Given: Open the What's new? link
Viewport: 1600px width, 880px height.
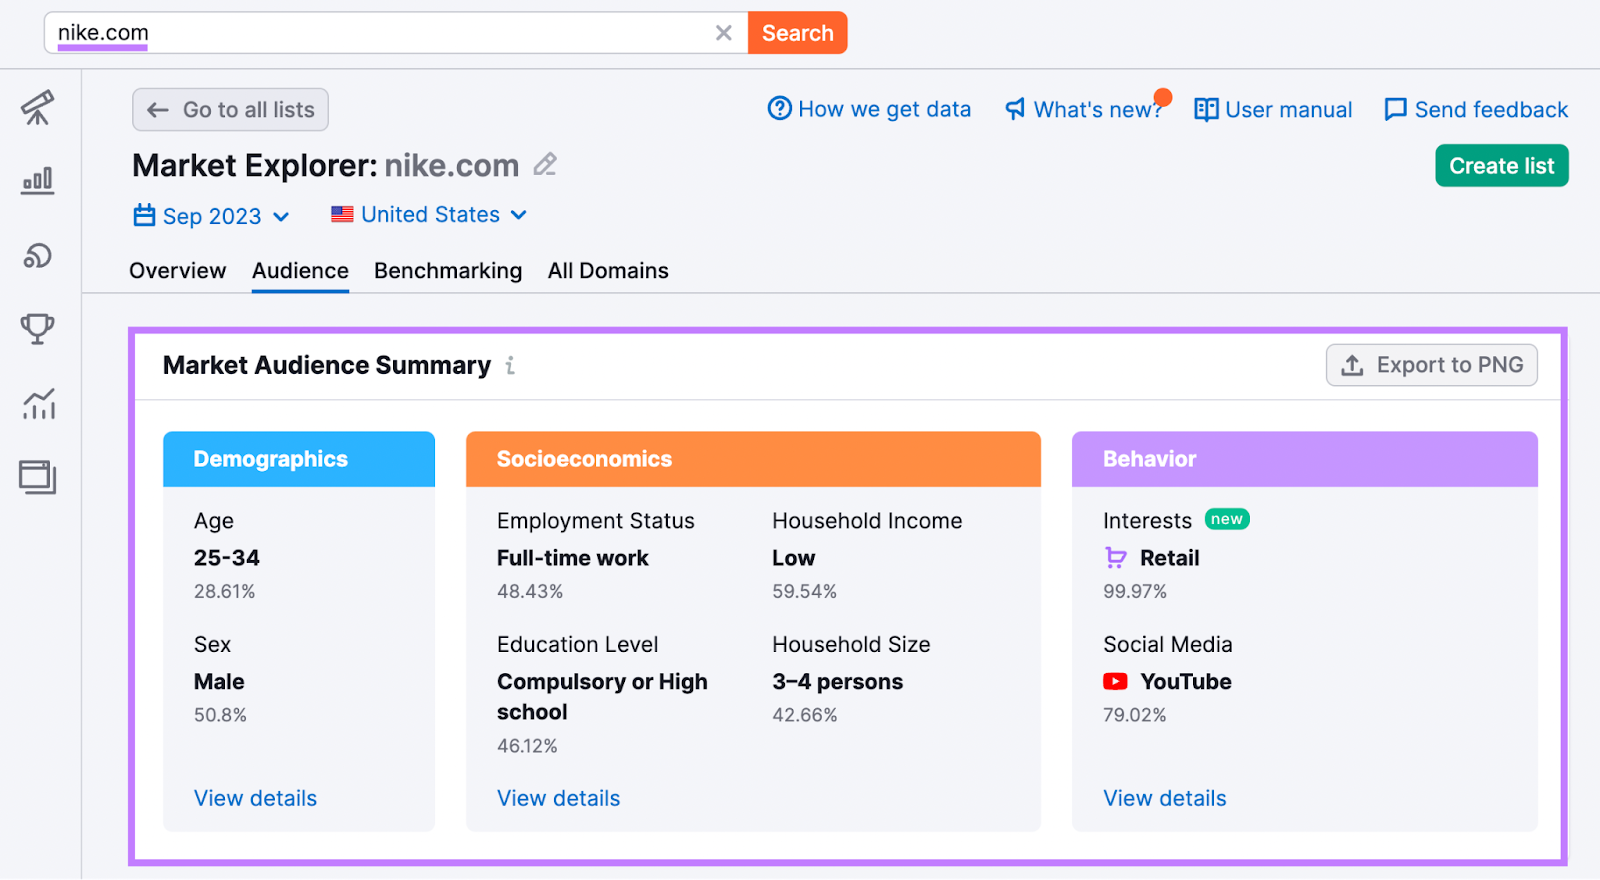Looking at the screenshot, I should 1084,109.
